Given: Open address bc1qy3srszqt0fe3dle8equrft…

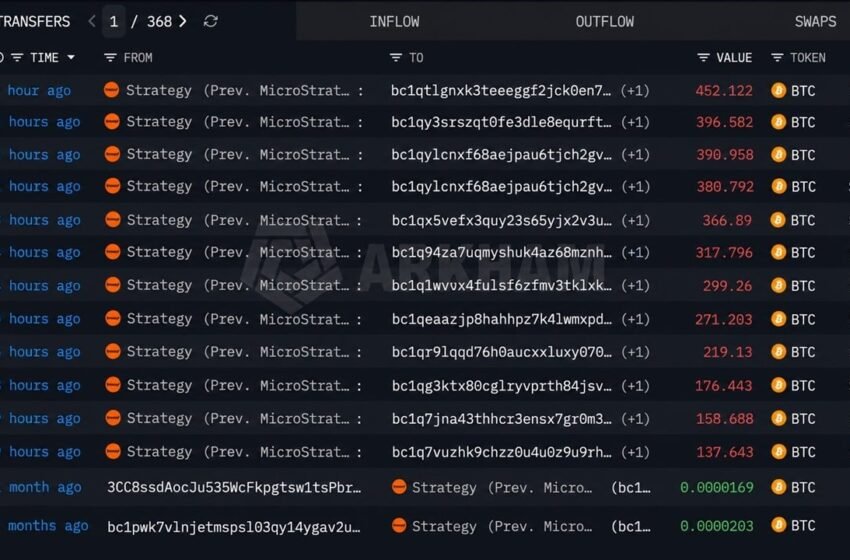Looking at the screenshot, I should 501,123.
